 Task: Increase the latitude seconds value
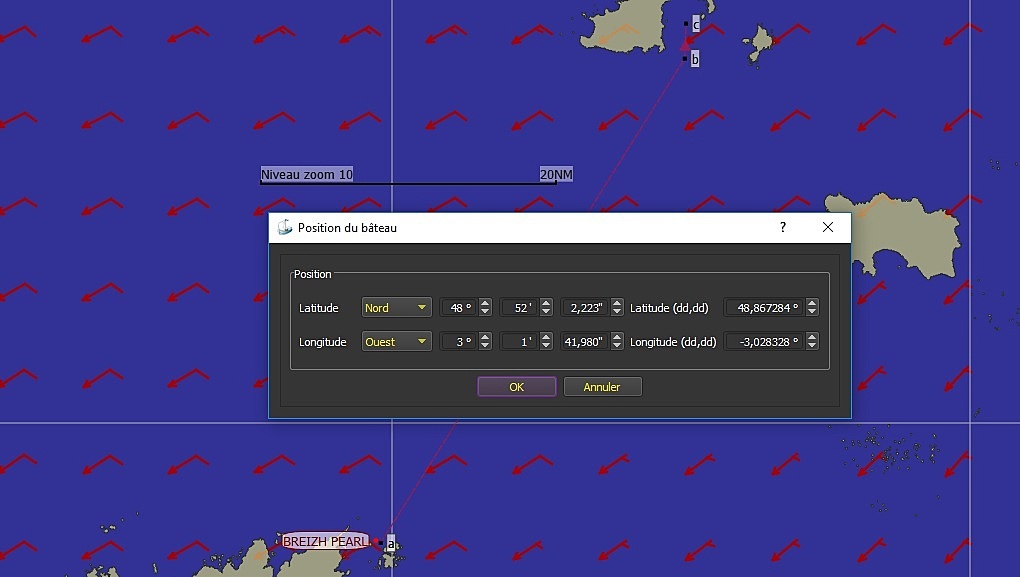617,303
